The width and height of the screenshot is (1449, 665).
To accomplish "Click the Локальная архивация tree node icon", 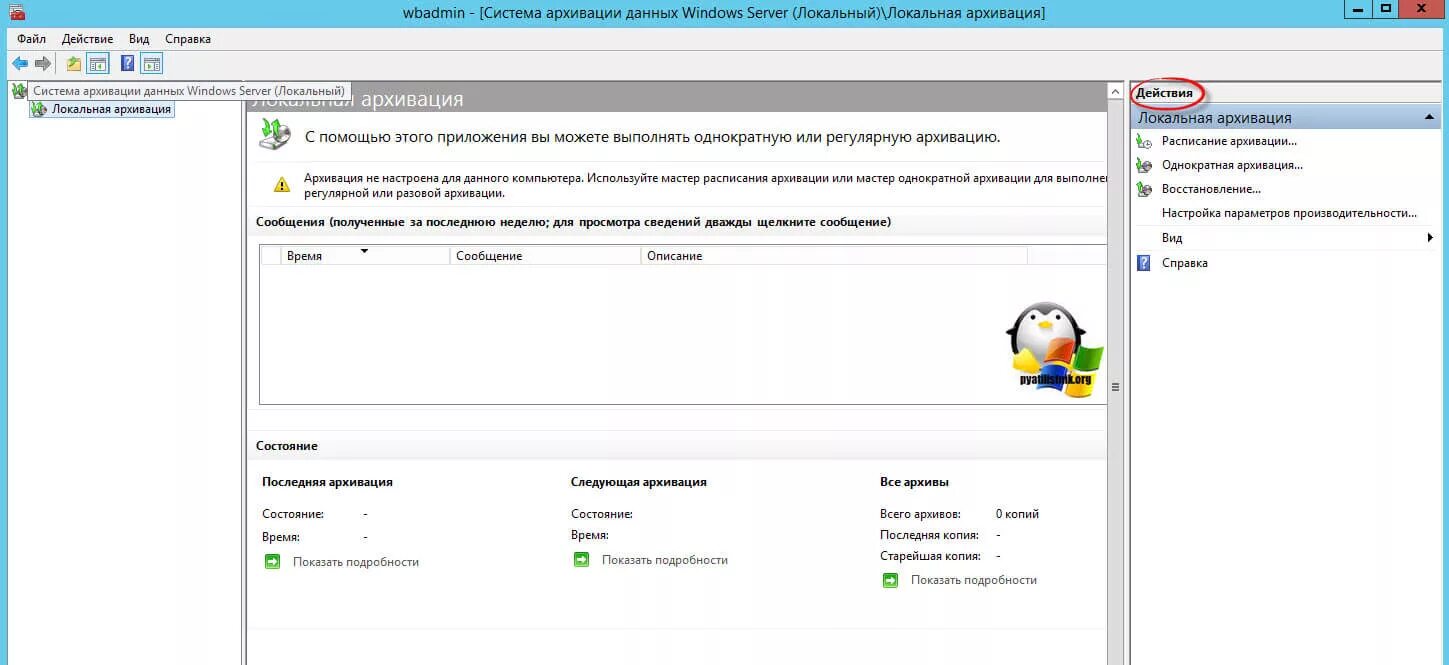I will [x=39, y=109].
